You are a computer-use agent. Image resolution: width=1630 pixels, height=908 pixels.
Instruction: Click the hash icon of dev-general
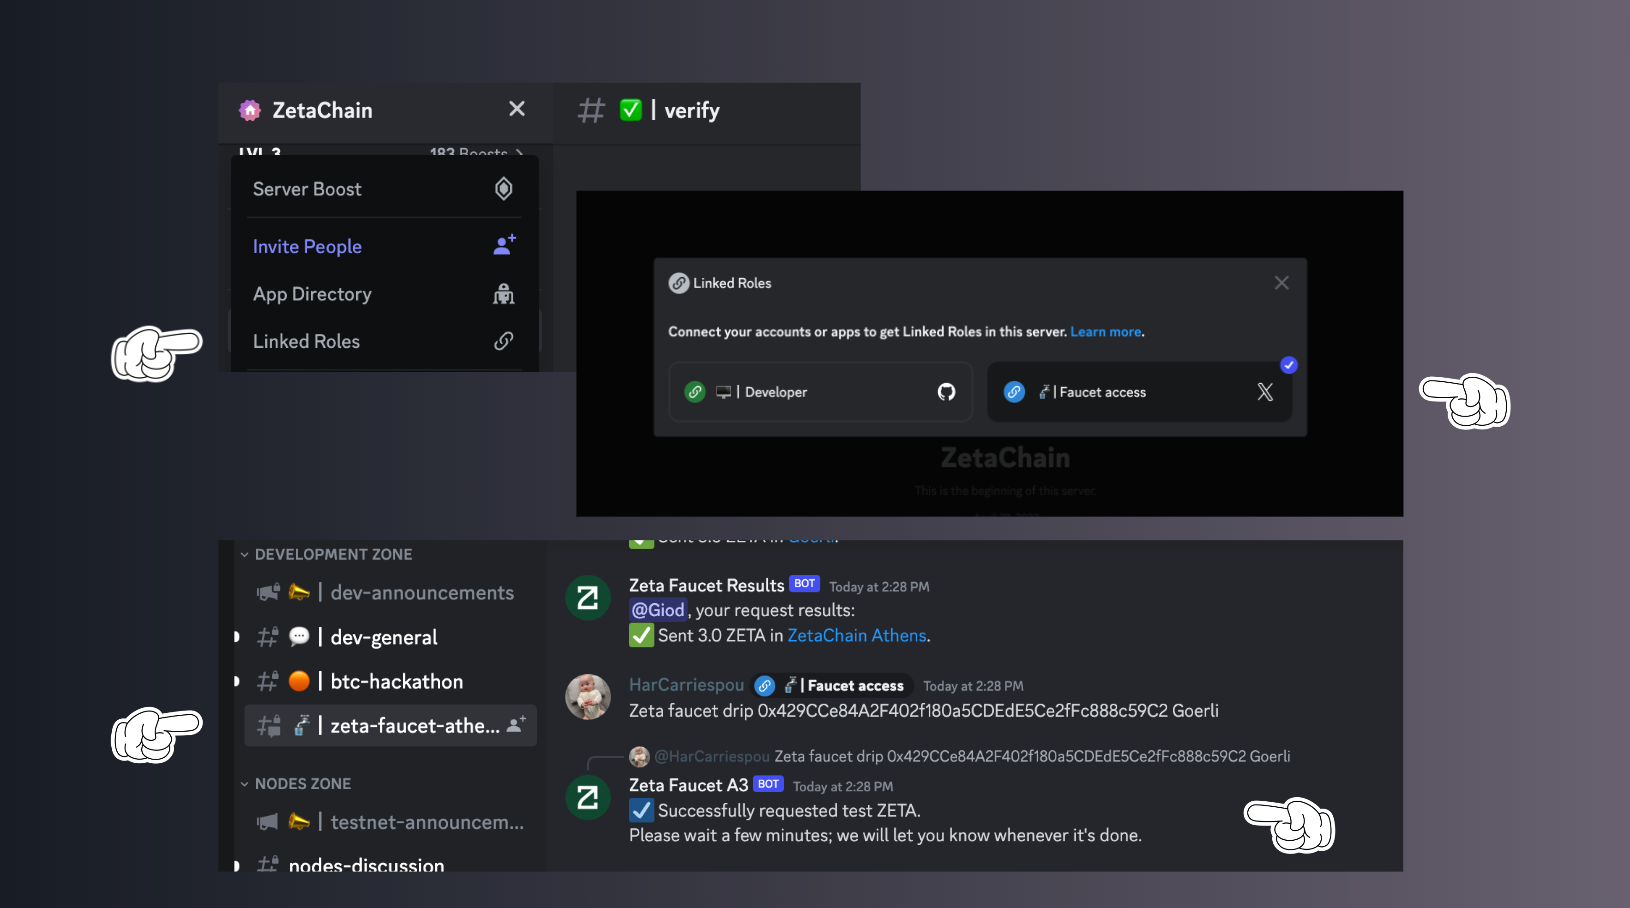coord(267,637)
